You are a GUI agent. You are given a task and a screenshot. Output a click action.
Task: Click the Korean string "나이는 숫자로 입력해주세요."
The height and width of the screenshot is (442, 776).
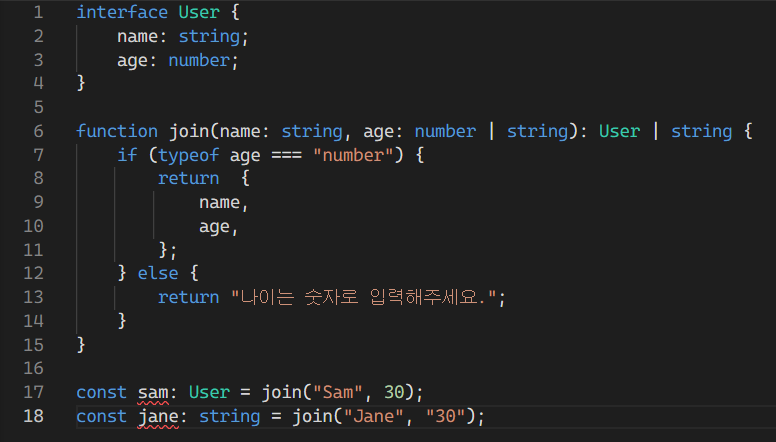[x=364, y=297]
